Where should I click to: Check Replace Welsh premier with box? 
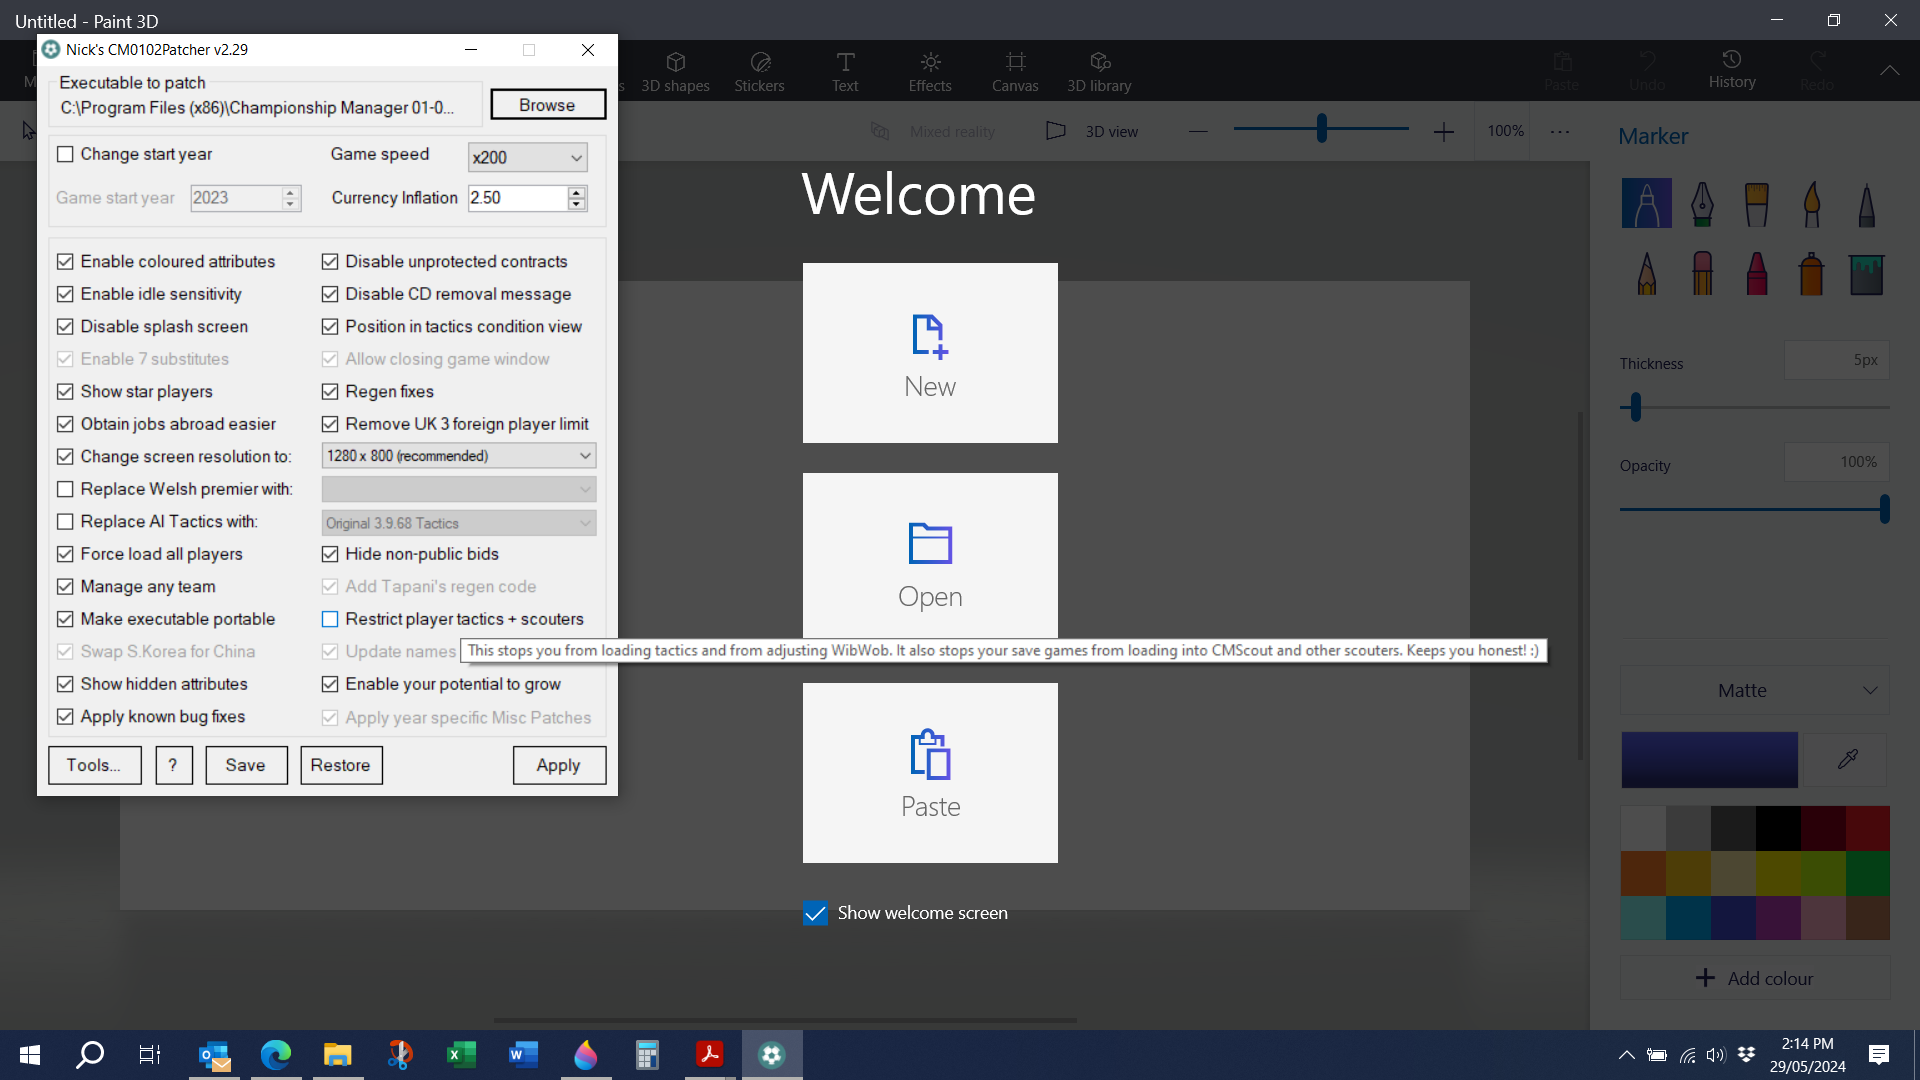click(65, 489)
